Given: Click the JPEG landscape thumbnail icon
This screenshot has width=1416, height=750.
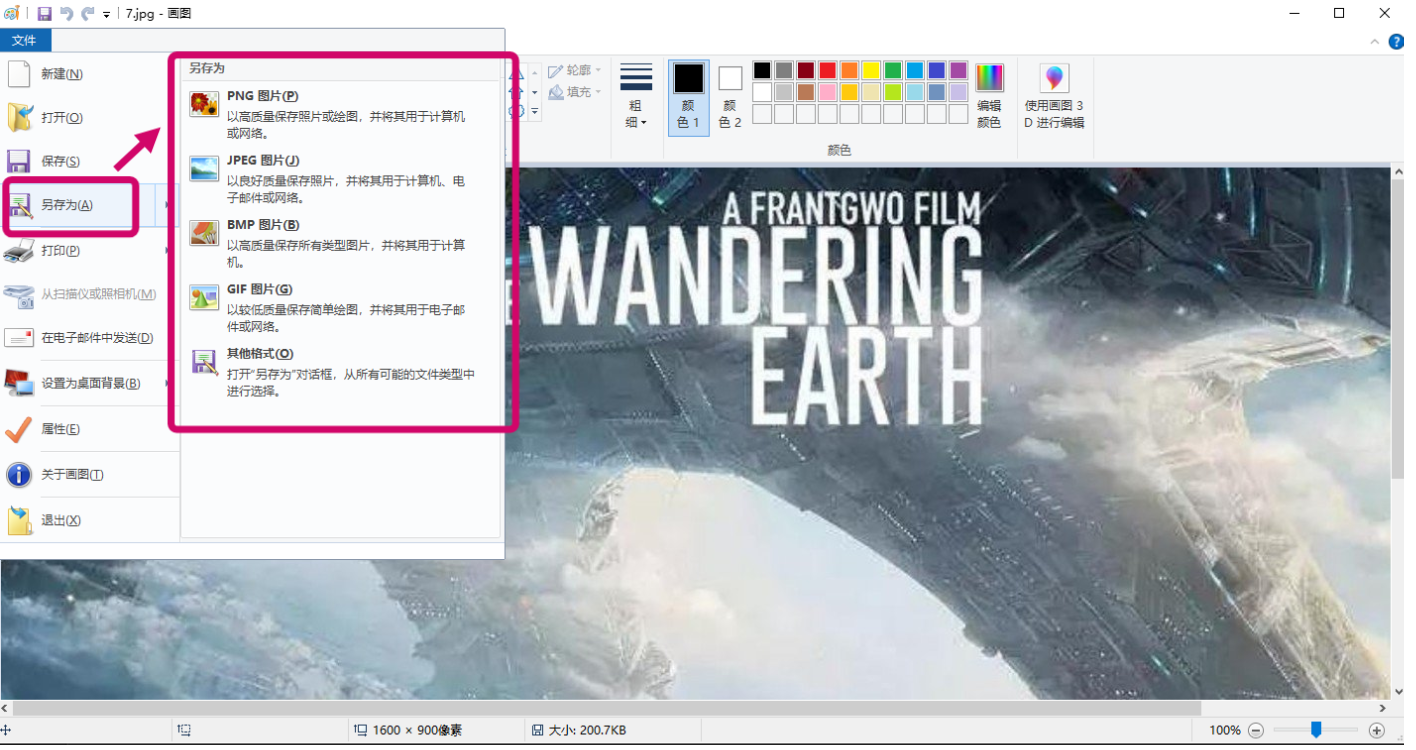Looking at the screenshot, I should (x=204, y=168).
